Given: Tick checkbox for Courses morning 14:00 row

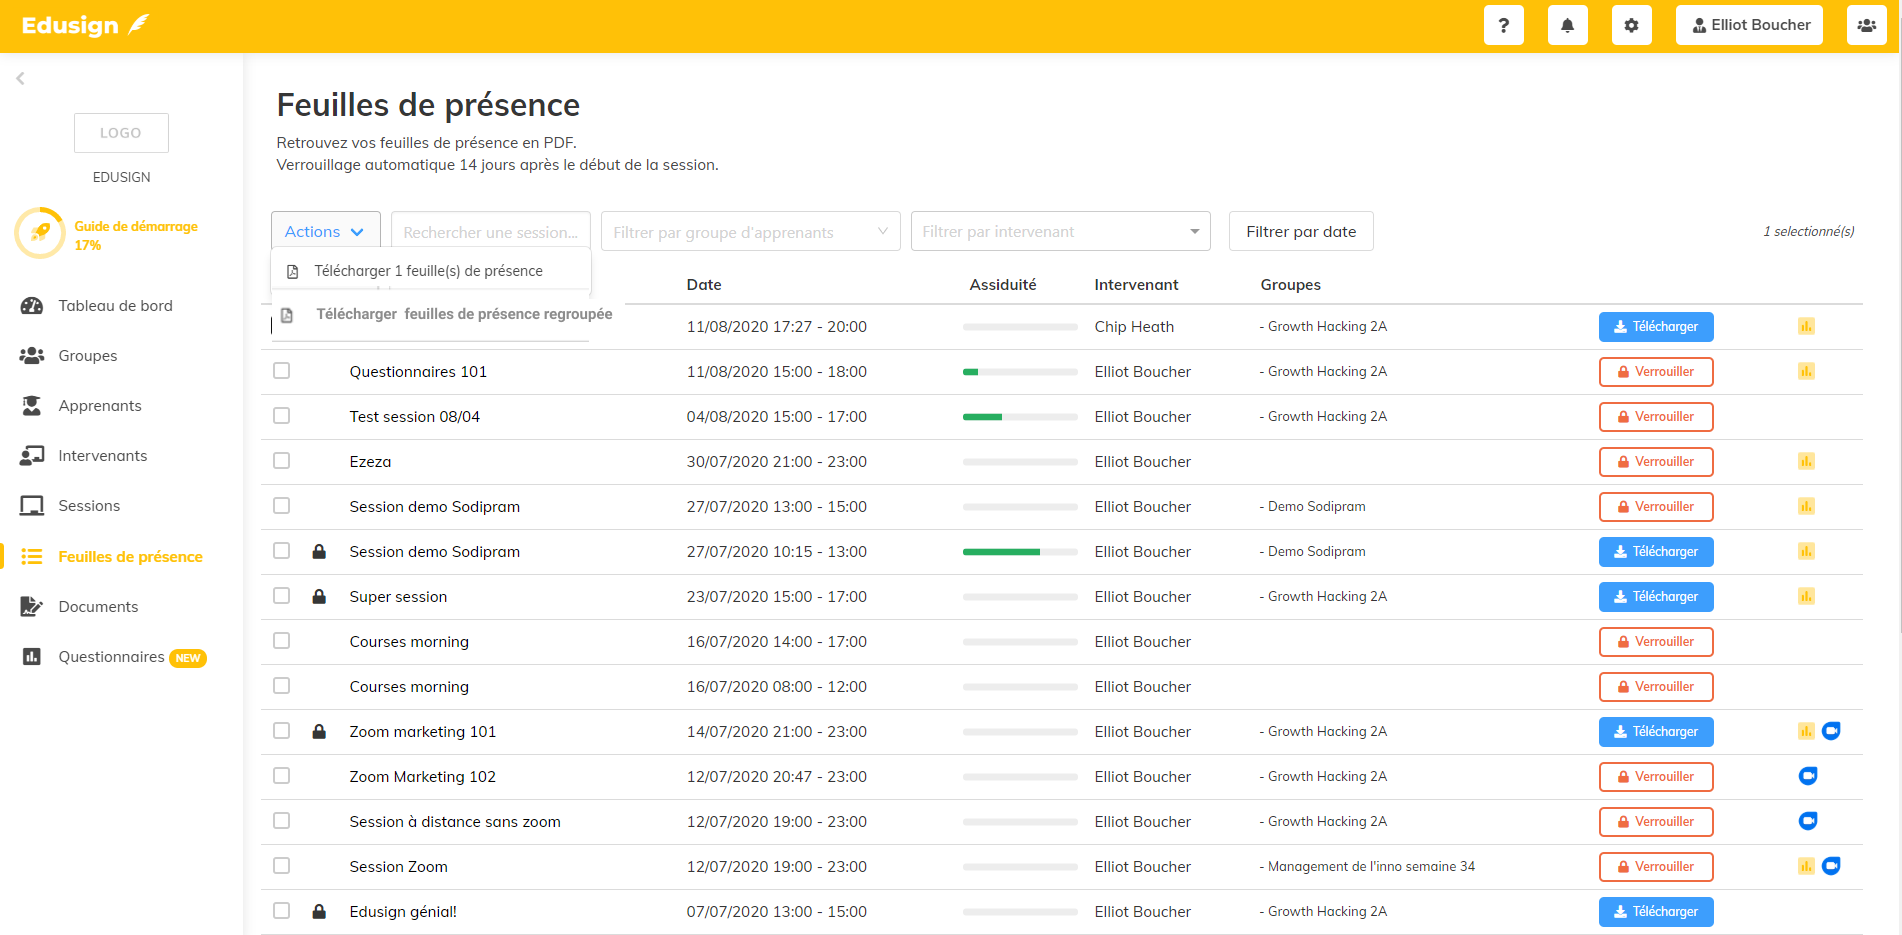Looking at the screenshot, I should coord(282,641).
